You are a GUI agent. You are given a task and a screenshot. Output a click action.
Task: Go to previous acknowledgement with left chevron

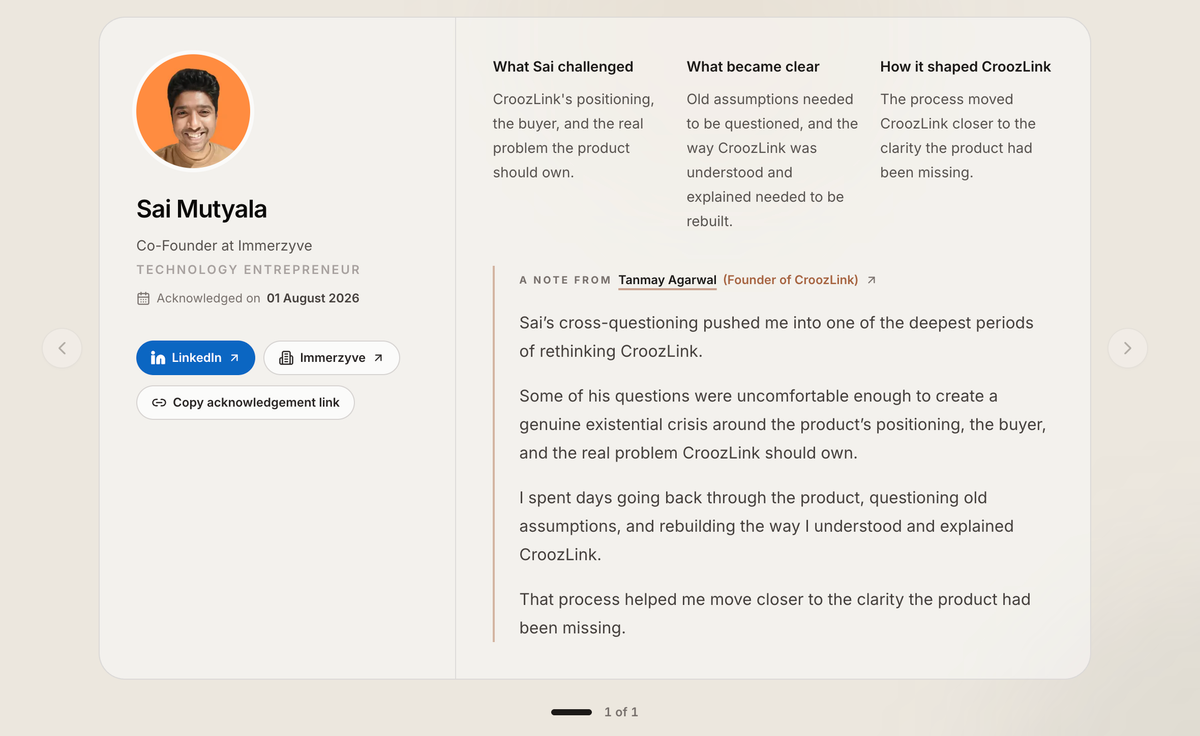tap(62, 348)
